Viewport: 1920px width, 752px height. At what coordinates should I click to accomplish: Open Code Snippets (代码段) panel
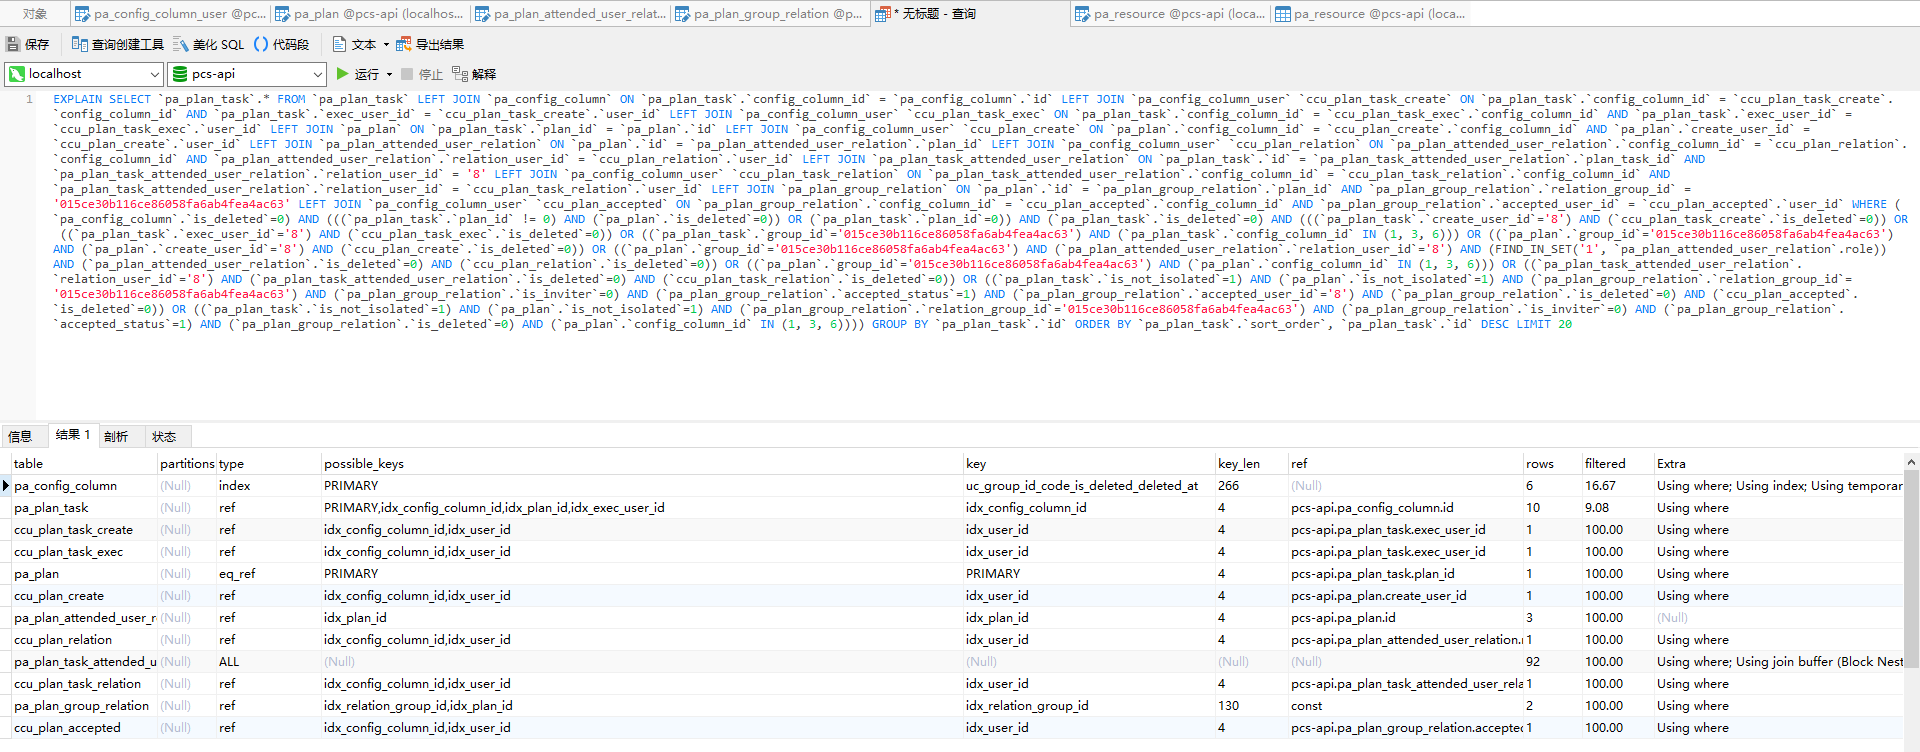262,44
